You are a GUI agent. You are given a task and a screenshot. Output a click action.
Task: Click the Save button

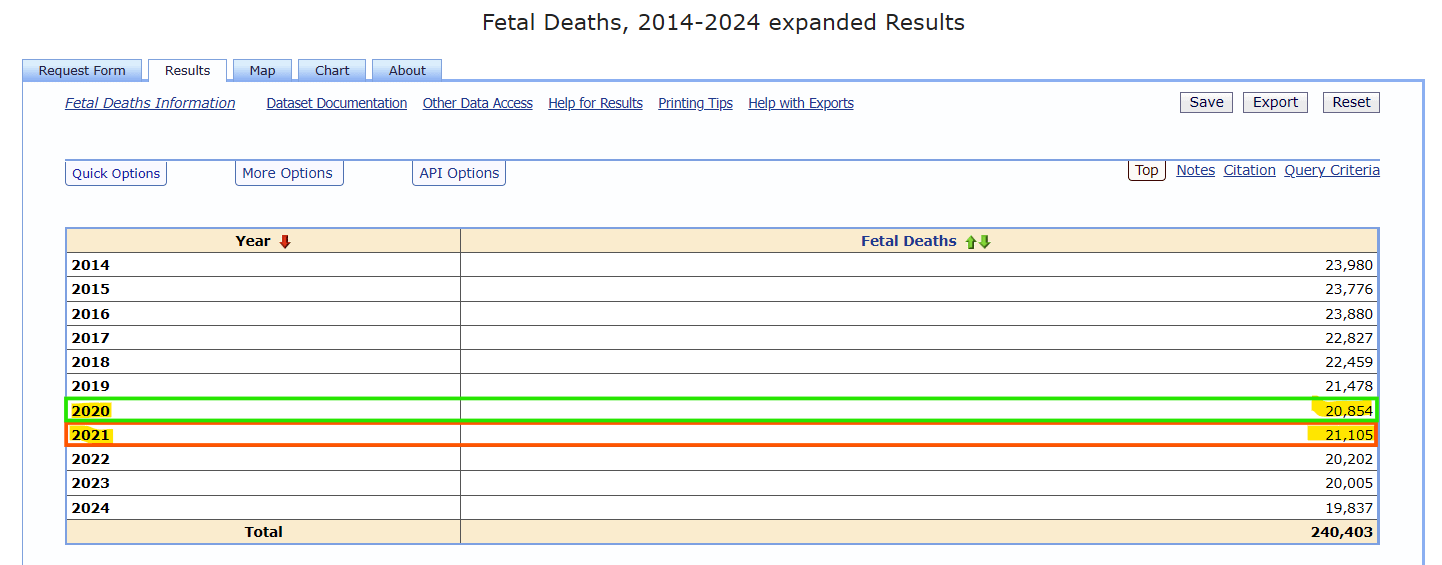(x=1206, y=102)
